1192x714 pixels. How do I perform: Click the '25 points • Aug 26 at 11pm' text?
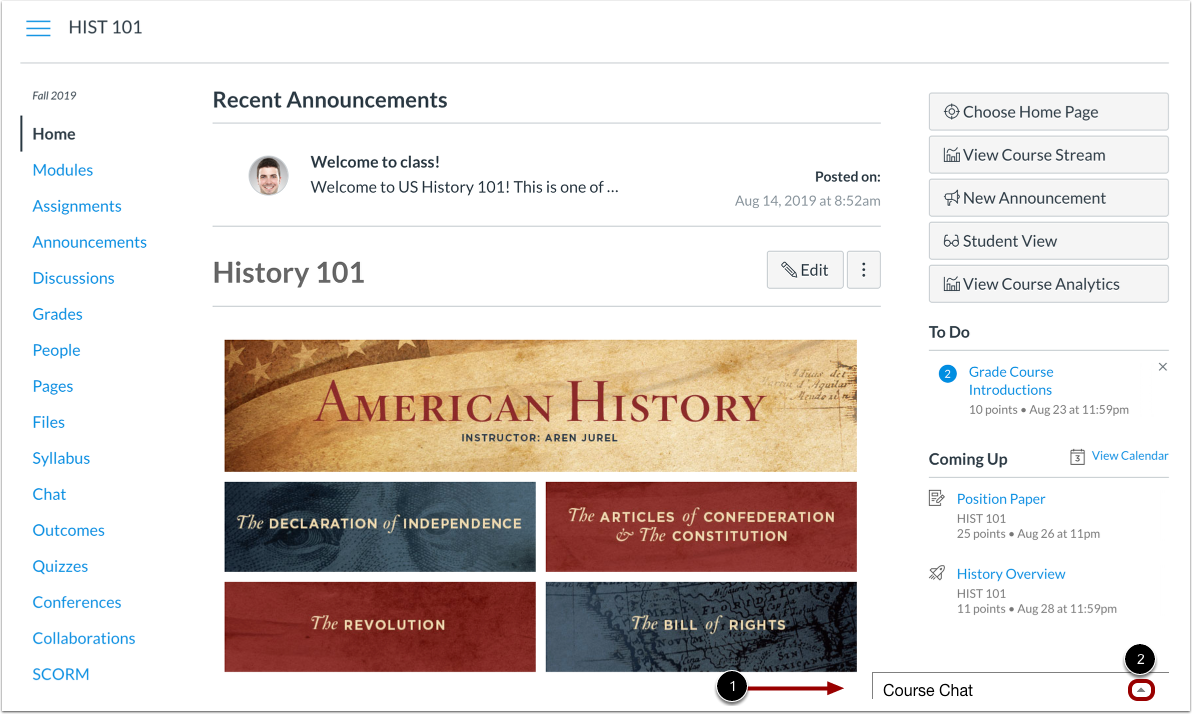1028,534
